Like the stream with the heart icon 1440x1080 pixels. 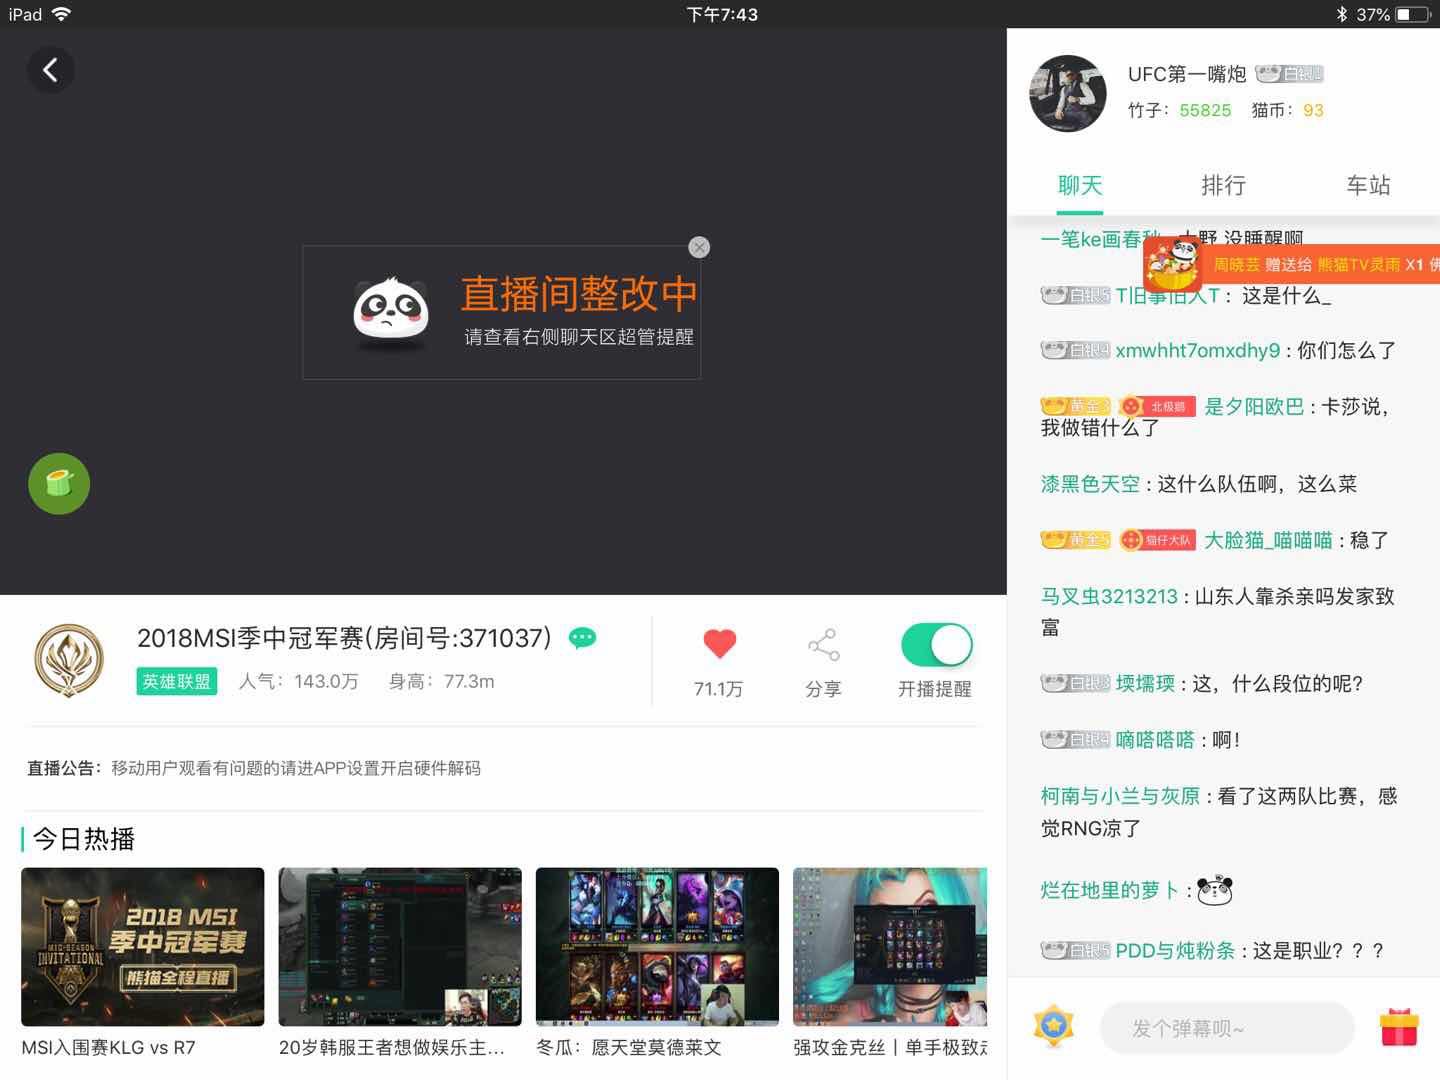[719, 644]
